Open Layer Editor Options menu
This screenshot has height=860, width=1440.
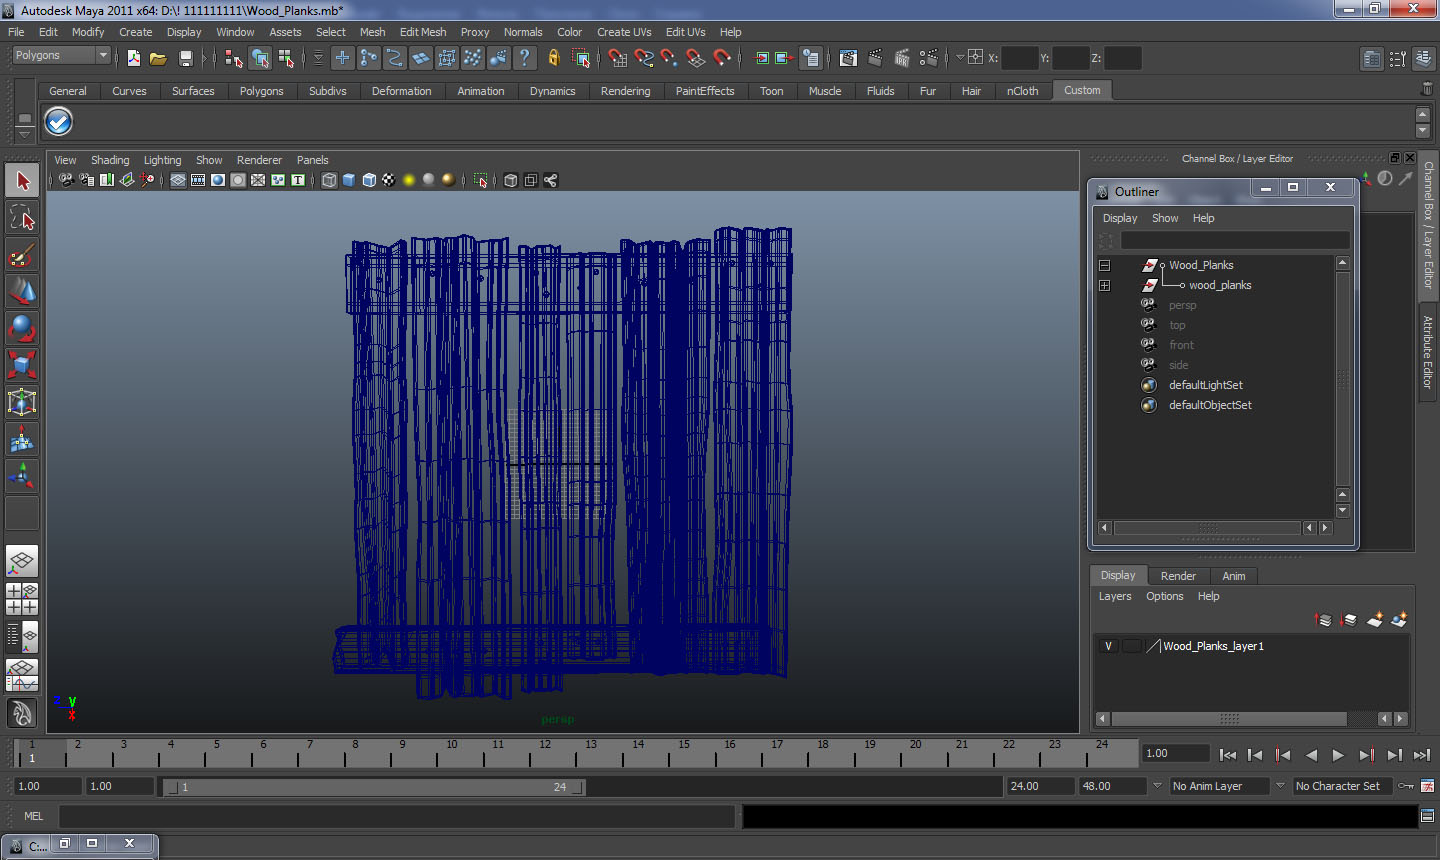(x=1164, y=596)
